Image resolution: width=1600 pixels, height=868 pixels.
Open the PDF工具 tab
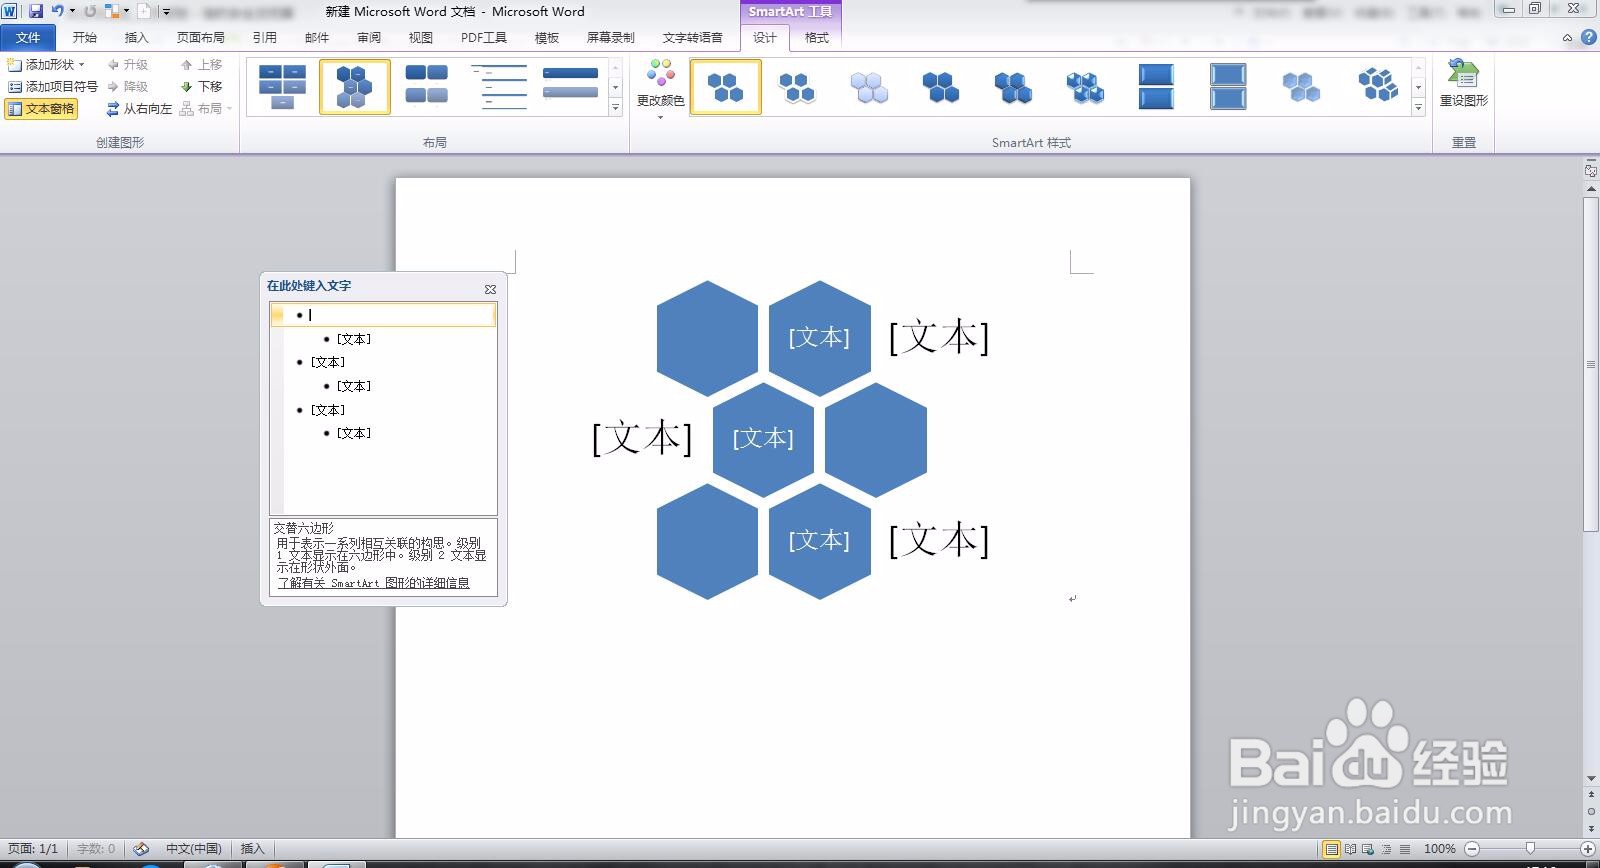pos(484,38)
